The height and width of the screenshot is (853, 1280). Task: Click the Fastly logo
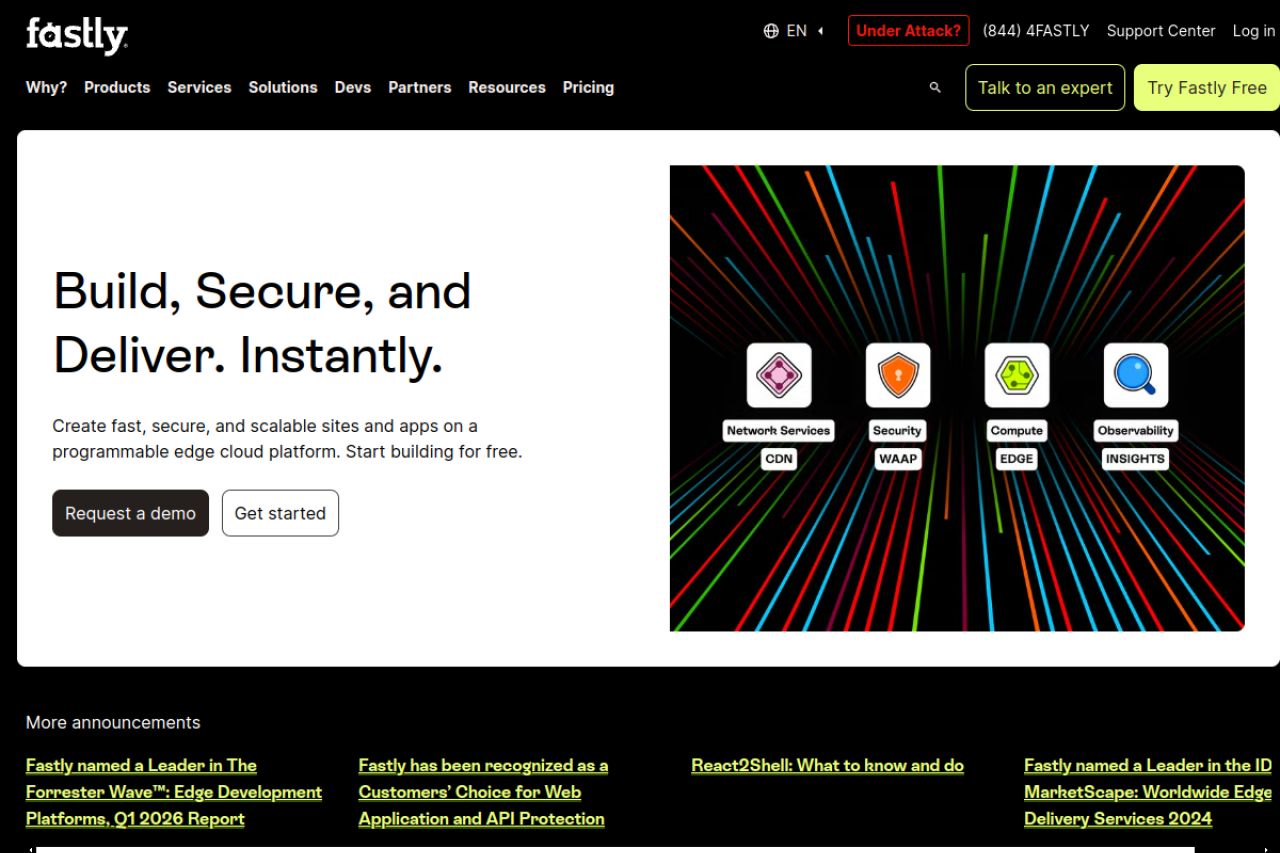(x=77, y=35)
